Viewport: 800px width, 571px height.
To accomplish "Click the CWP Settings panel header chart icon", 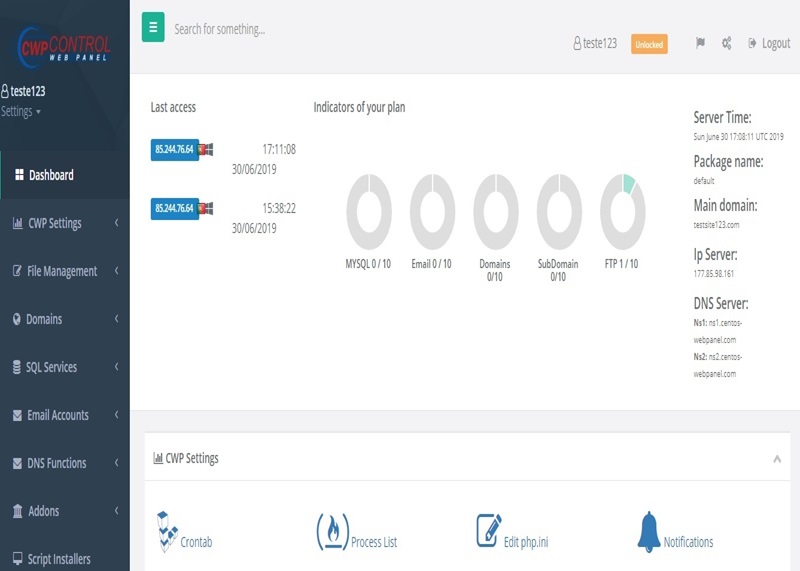I will [158, 458].
